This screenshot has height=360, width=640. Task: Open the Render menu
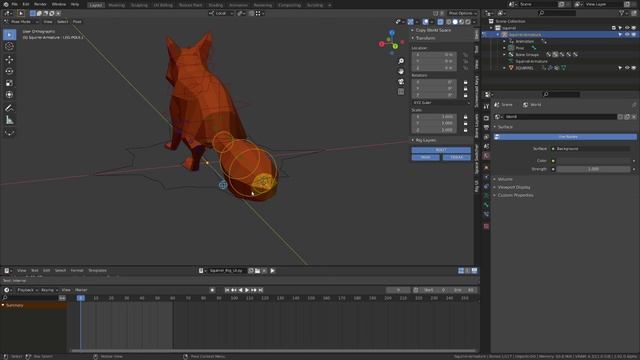coord(40,4)
